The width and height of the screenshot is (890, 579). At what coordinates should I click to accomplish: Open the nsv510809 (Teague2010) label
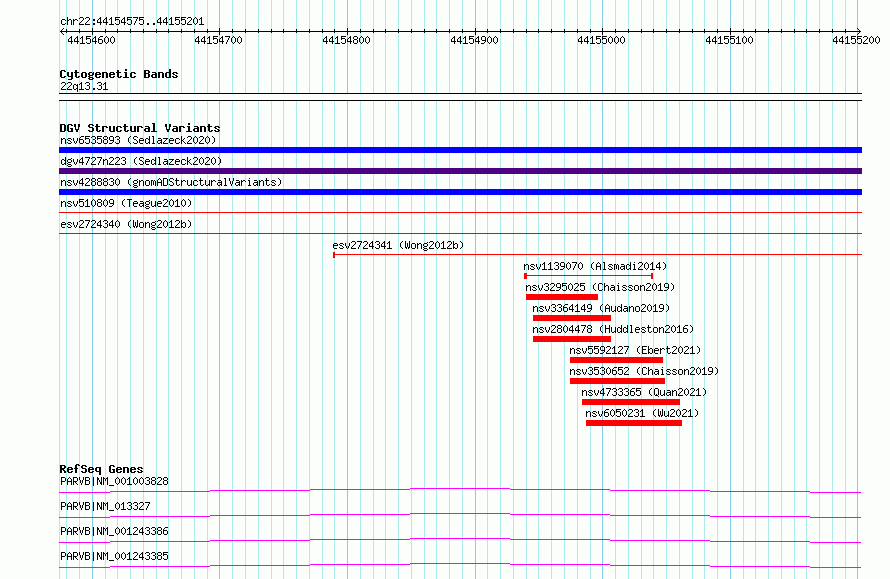click(x=126, y=203)
